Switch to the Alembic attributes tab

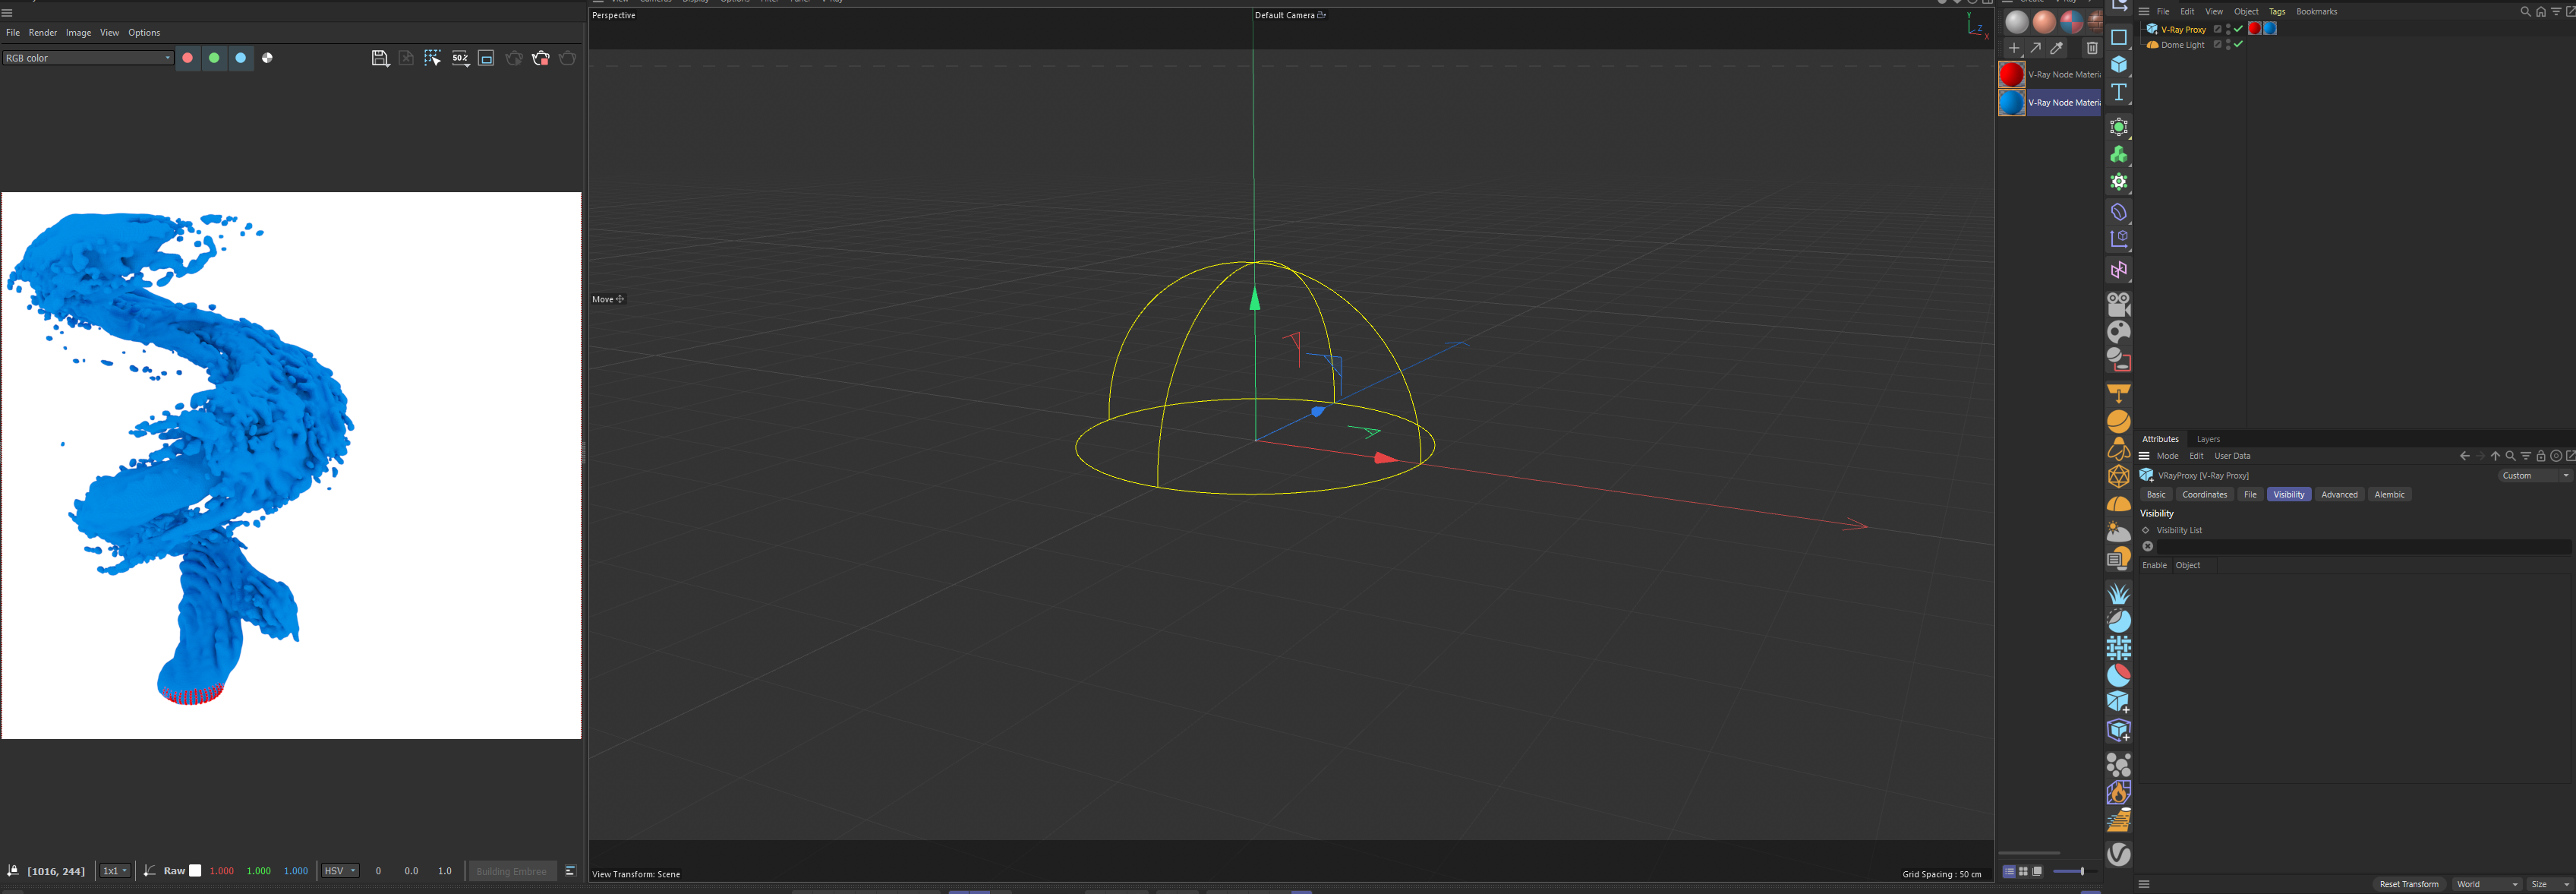pos(2389,495)
